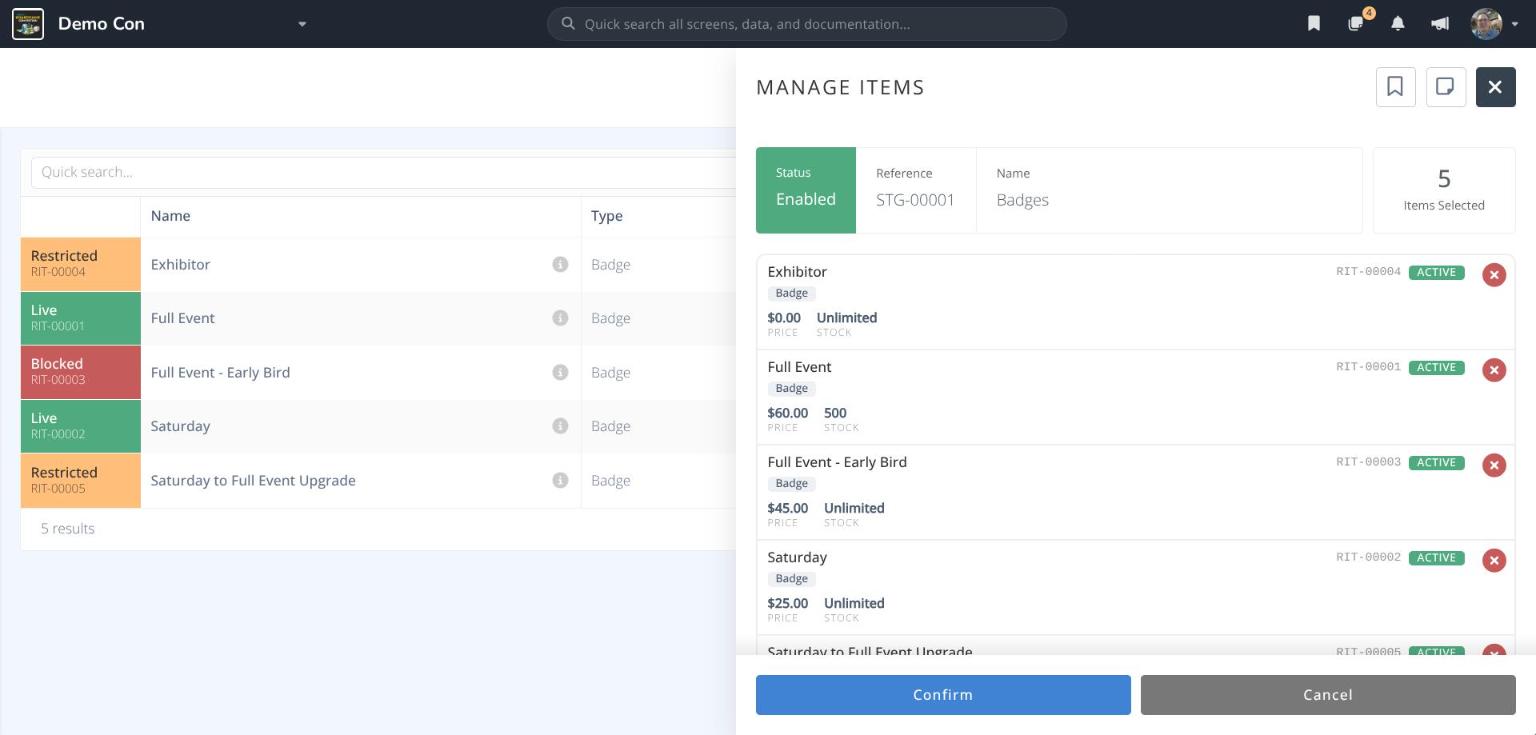Select the Live RIT-00001 status cell

point(81,318)
